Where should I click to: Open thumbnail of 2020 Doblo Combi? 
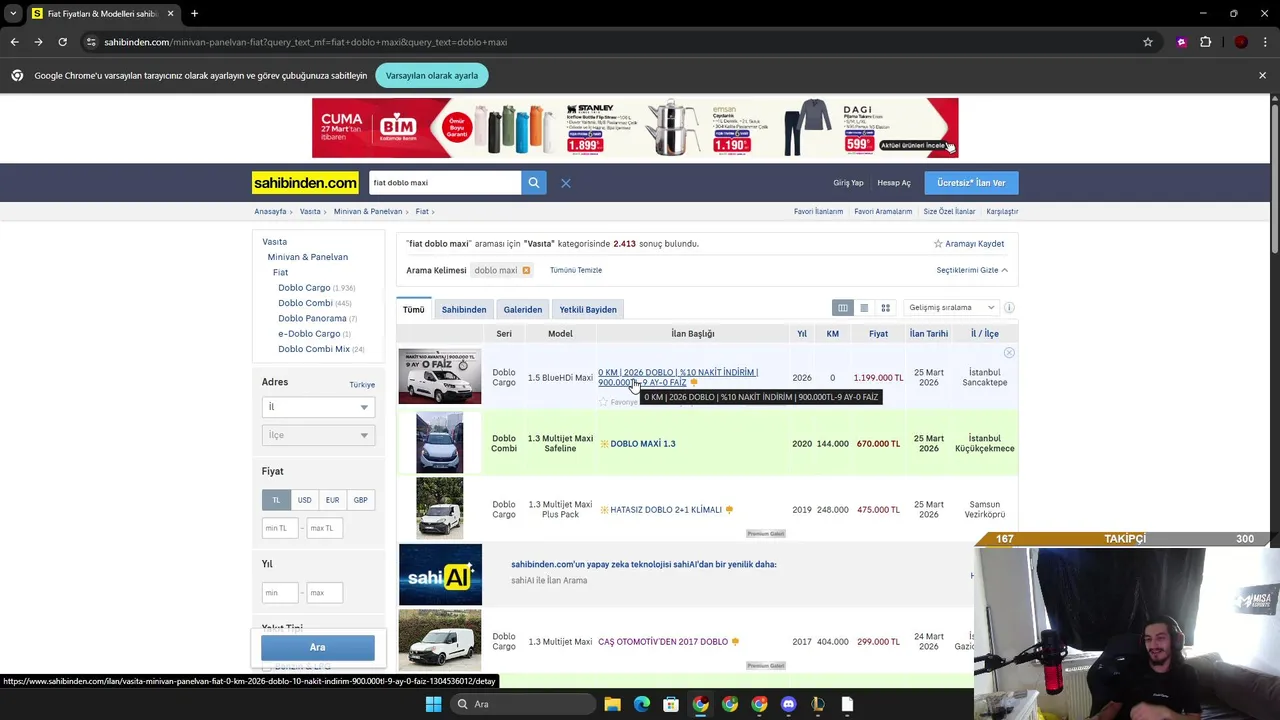(440, 443)
